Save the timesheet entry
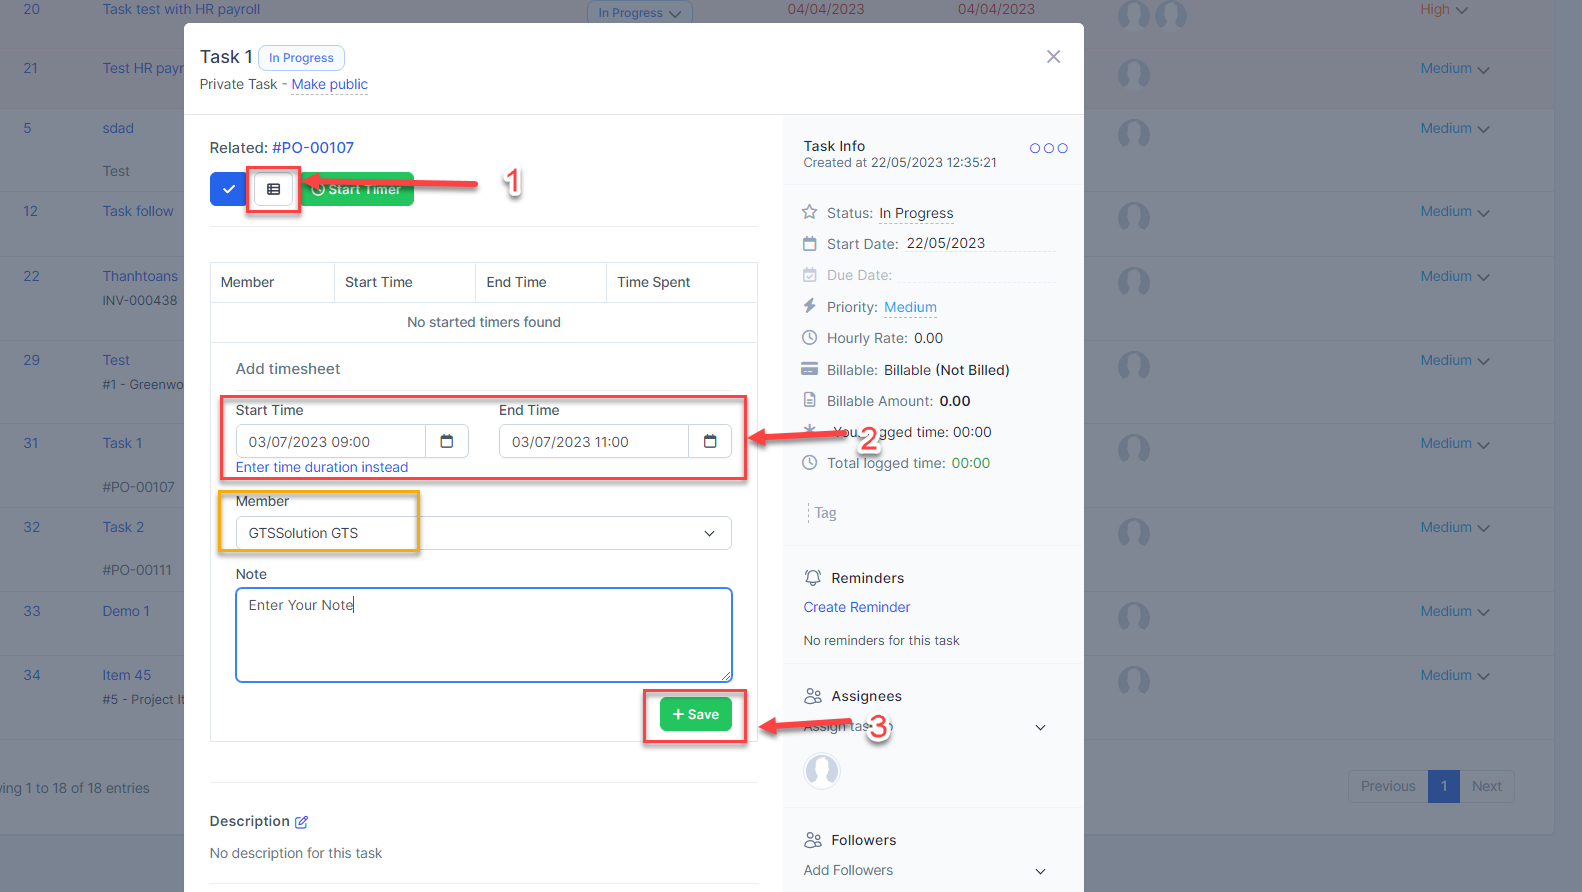The image size is (1582, 892). tap(696, 714)
